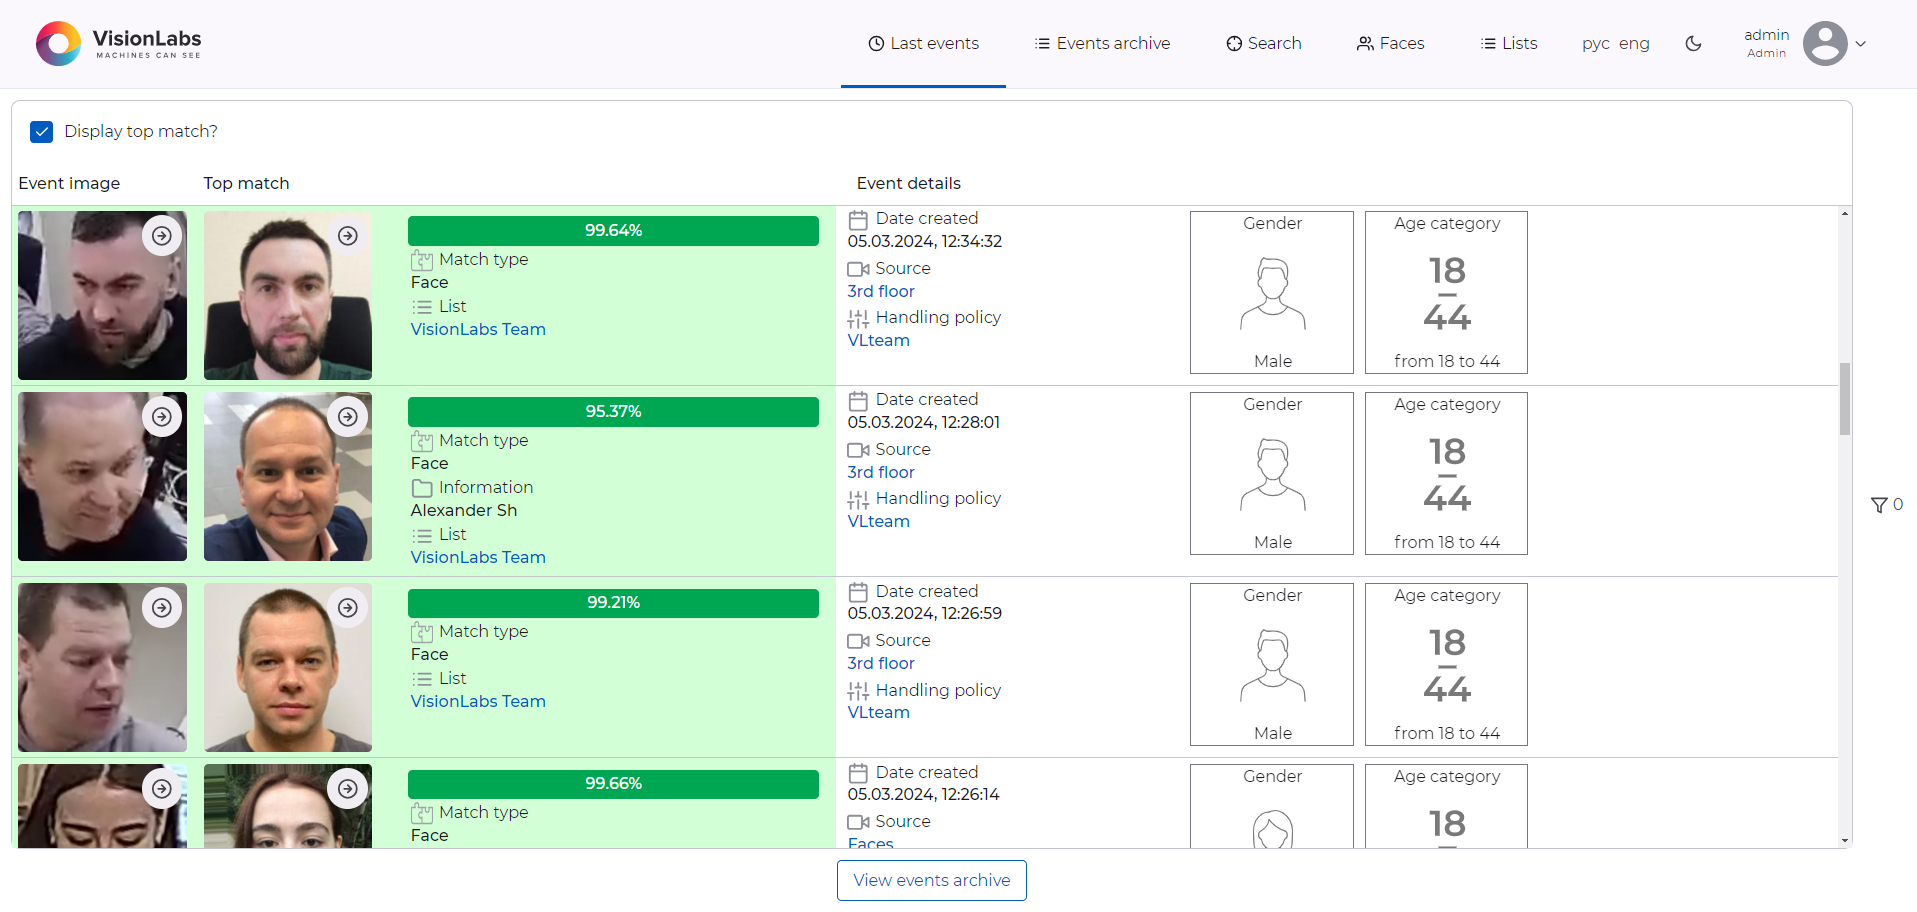The height and width of the screenshot is (912, 1917).
Task: Go to Events archive tab
Action: 1102,43
